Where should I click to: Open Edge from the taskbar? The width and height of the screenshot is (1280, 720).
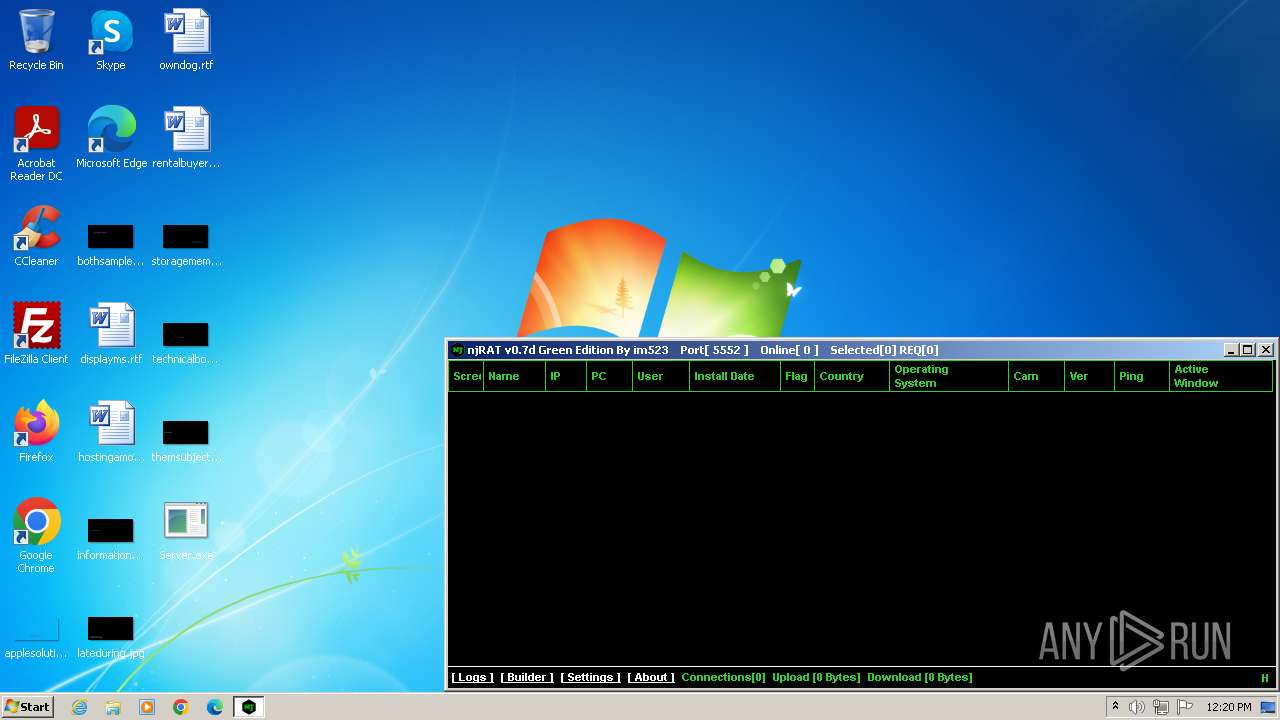(x=215, y=707)
